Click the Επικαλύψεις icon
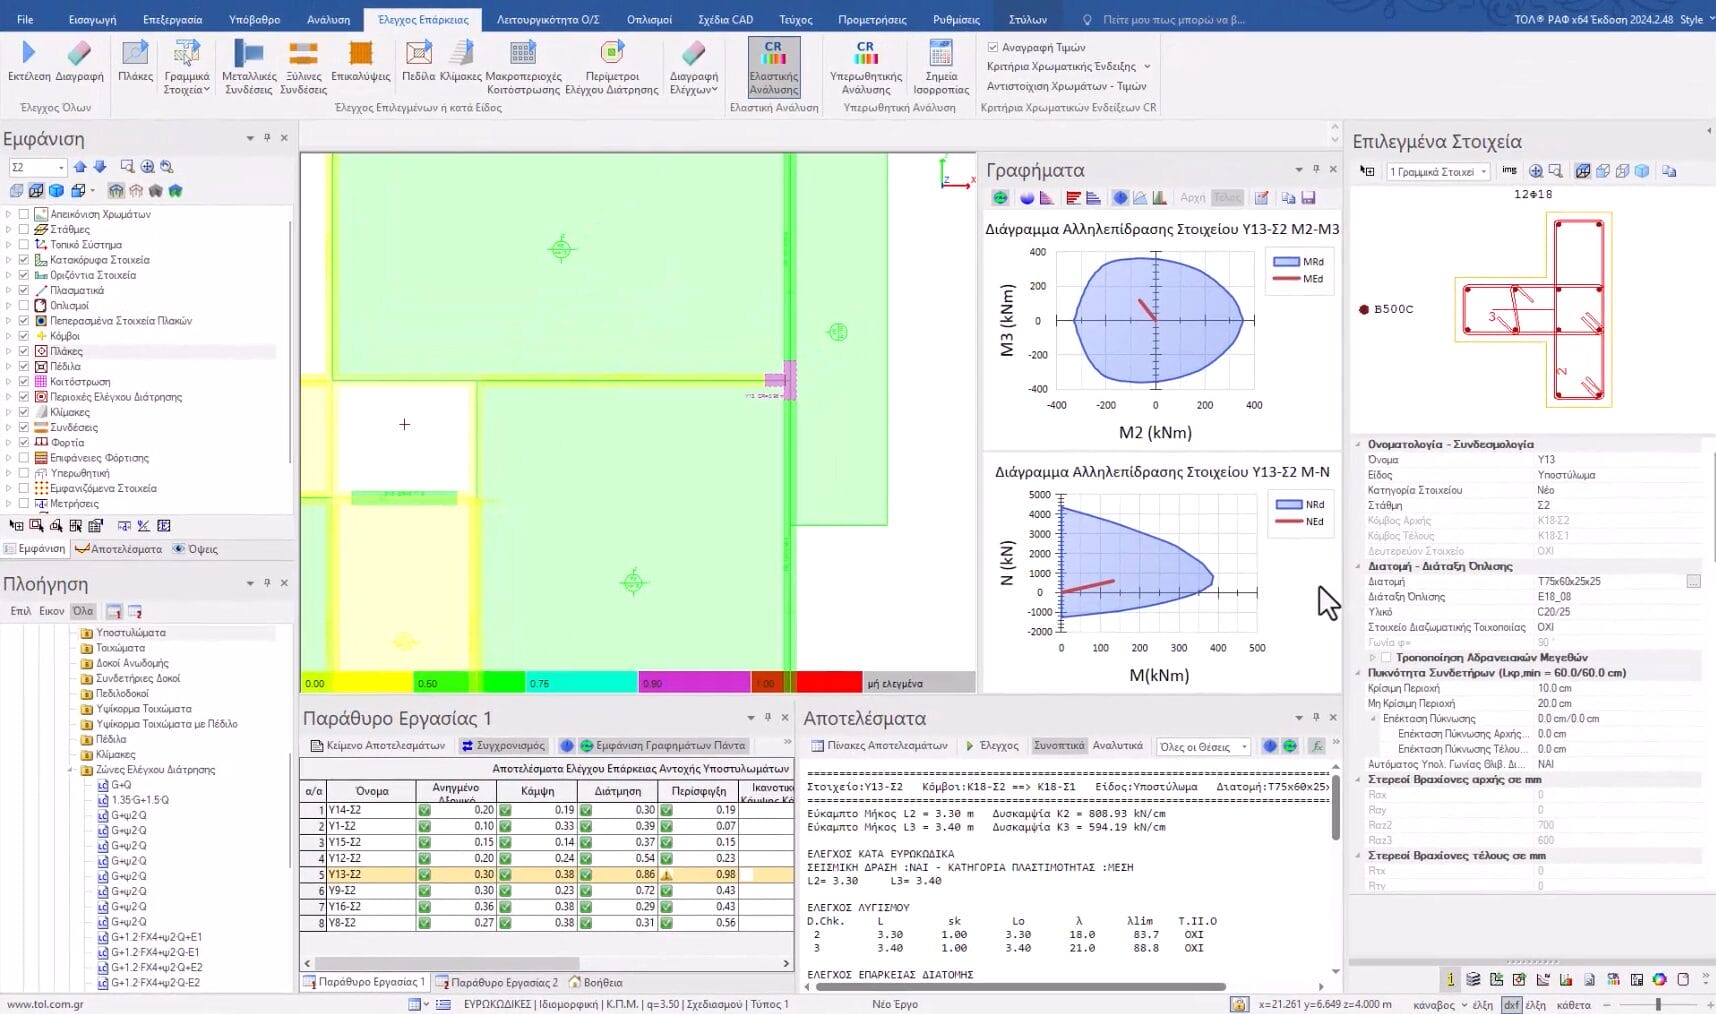 (x=360, y=54)
